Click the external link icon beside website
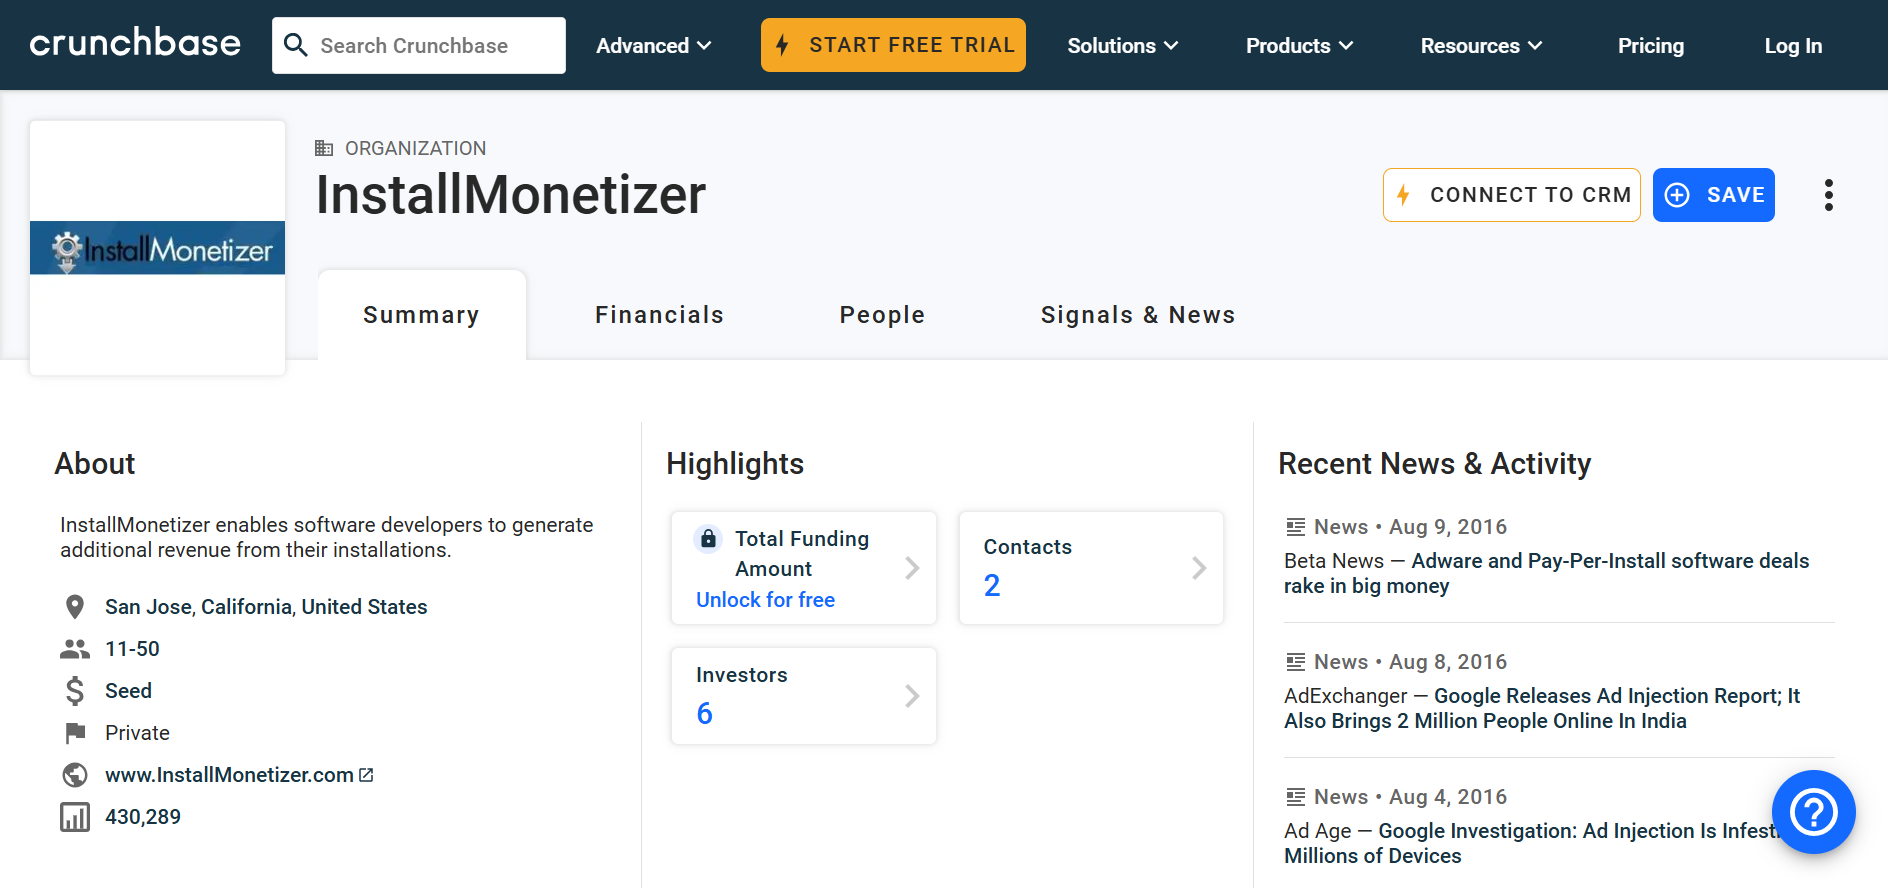The width and height of the screenshot is (1888, 888). pyautogui.click(x=367, y=775)
